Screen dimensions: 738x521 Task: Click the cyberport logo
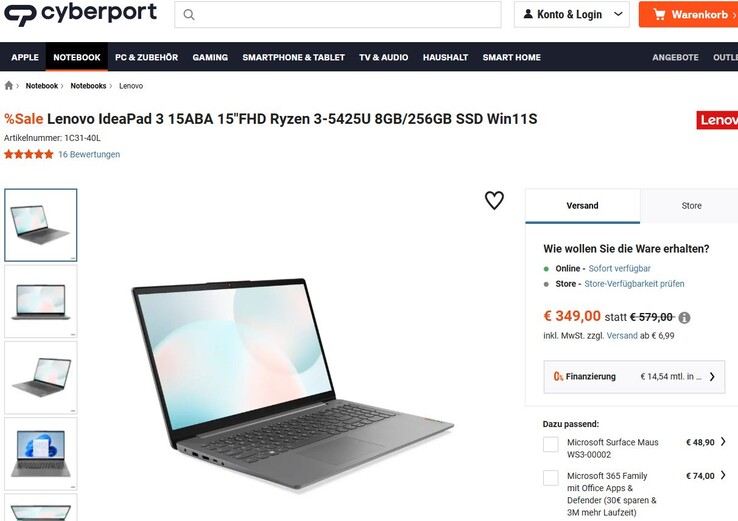tap(80, 13)
